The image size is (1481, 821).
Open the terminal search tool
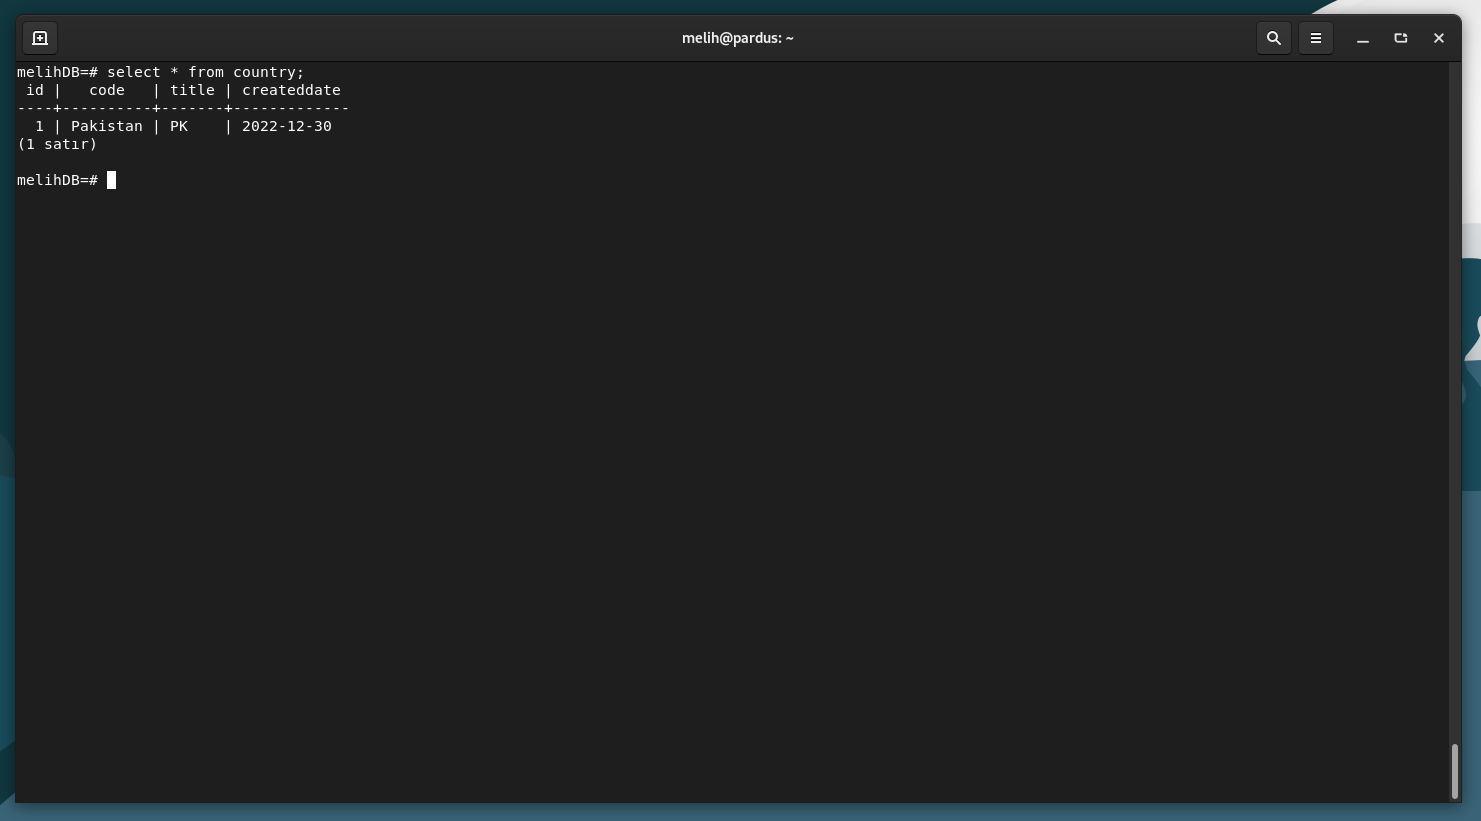pos(1273,38)
